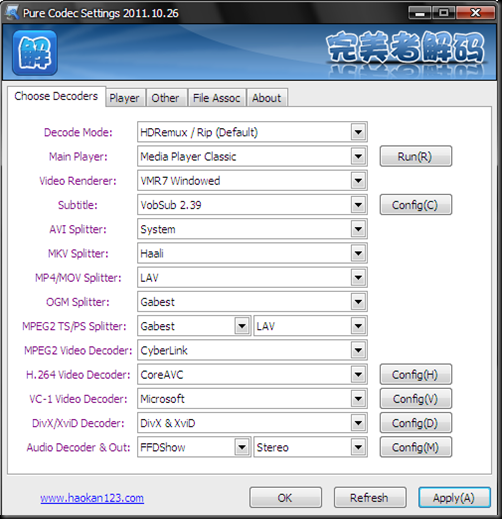Open the Player tab
Image resolution: width=502 pixels, height=519 pixels.
pyautogui.click(x=124, y=98)
